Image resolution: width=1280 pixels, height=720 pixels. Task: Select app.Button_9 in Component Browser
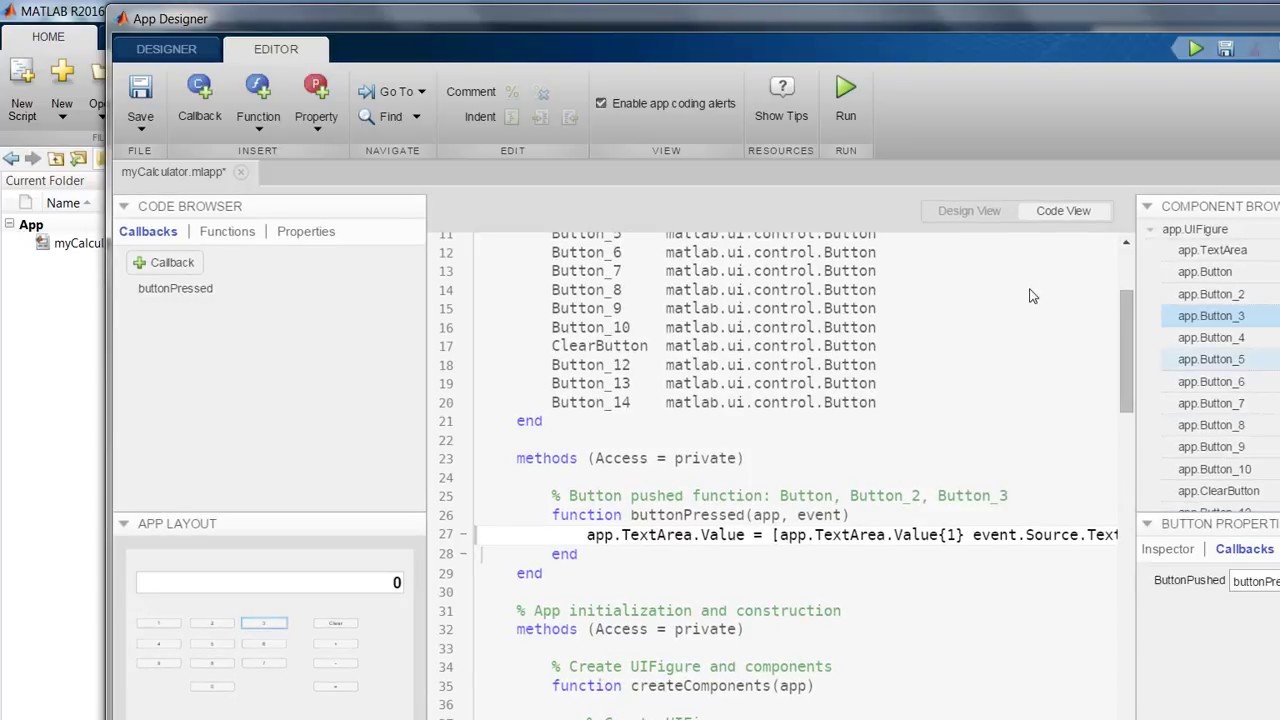coord(1211,447)
